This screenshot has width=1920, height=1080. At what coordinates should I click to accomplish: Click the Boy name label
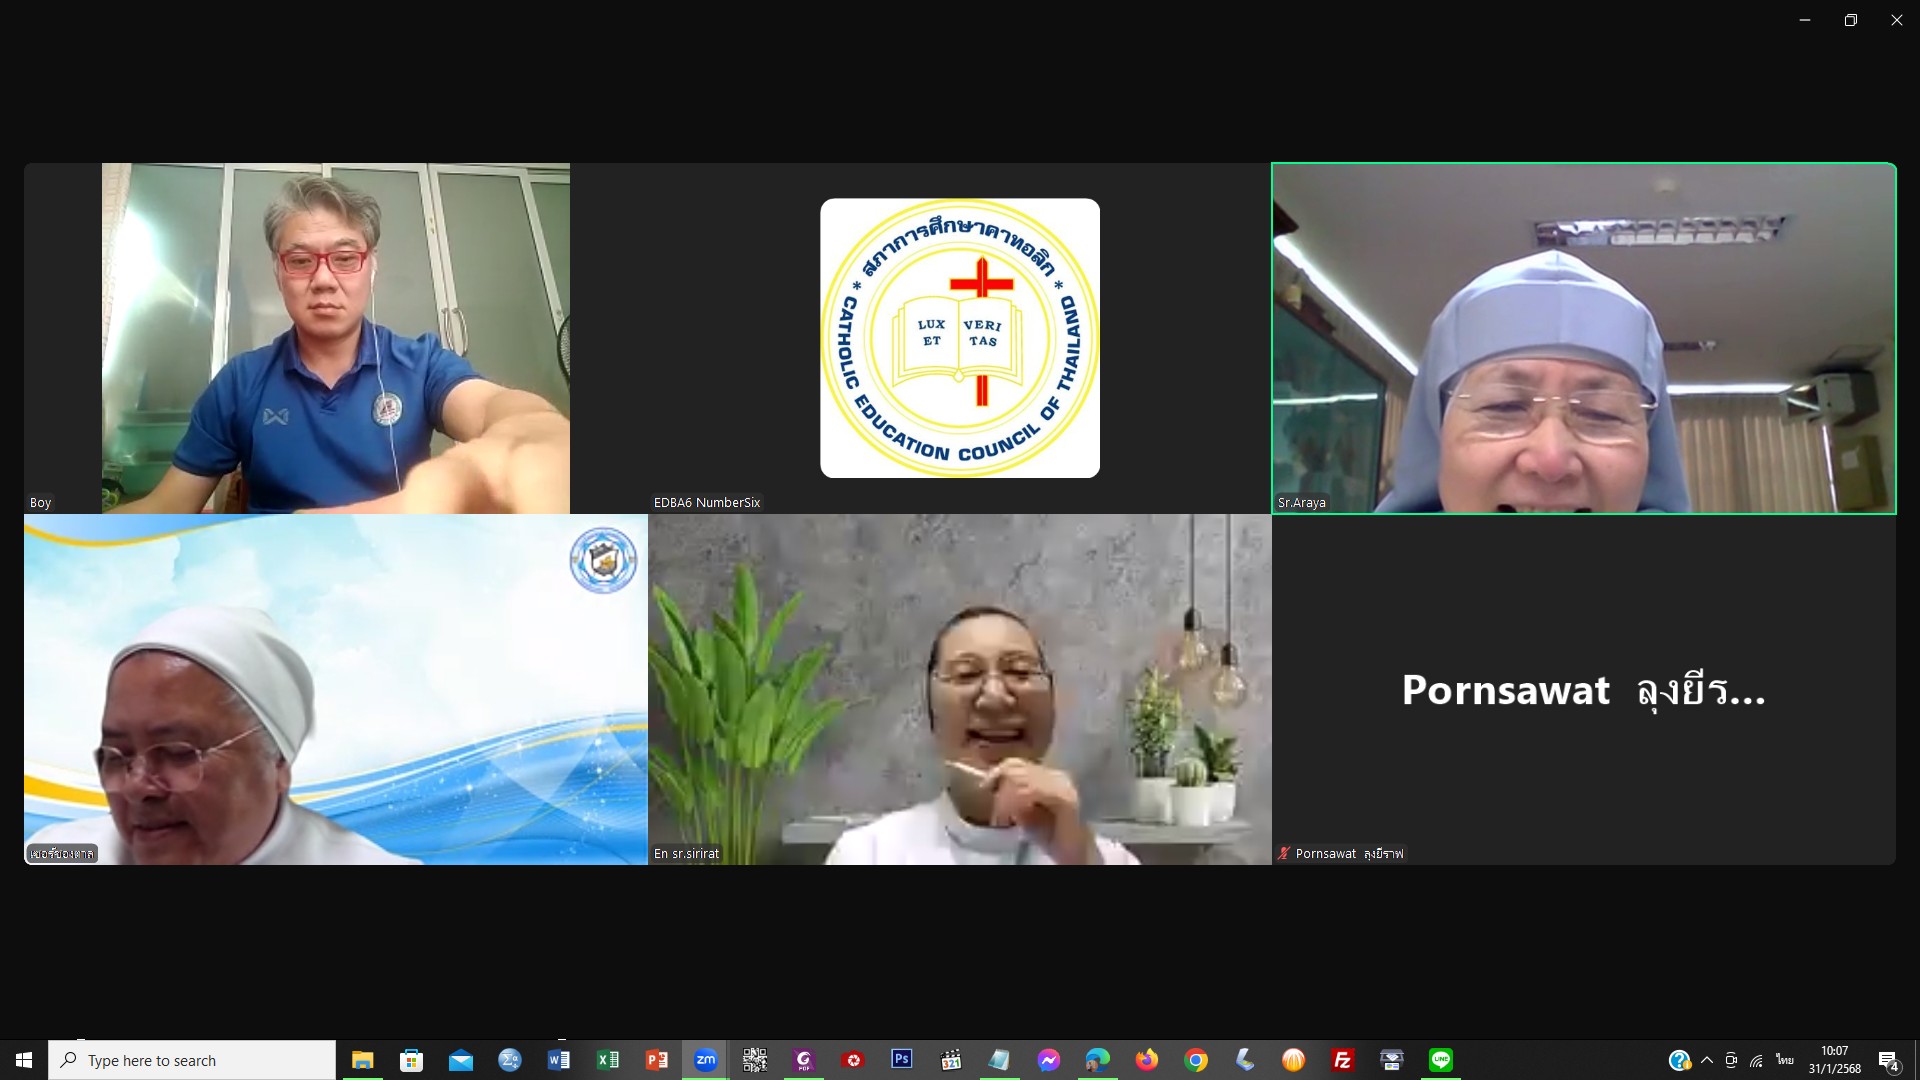(40, 502)
